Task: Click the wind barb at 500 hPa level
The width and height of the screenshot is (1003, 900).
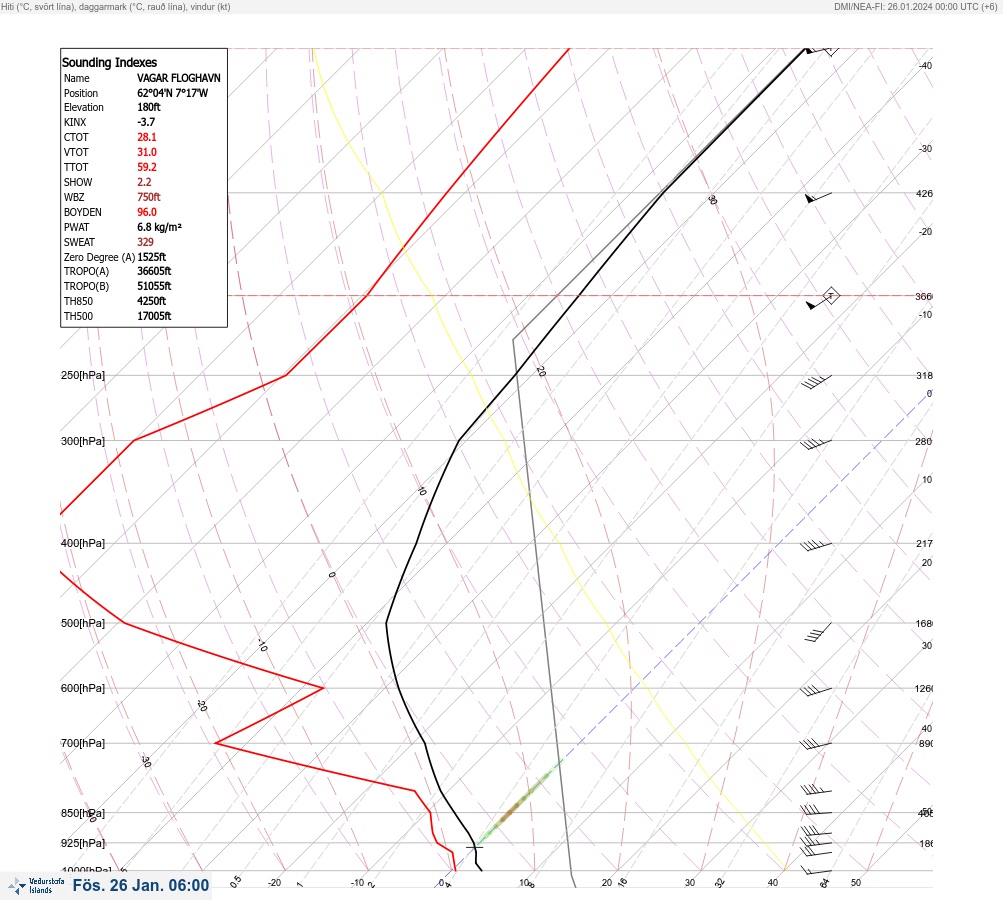Action: pyautogui.click(x=818, y=632)
